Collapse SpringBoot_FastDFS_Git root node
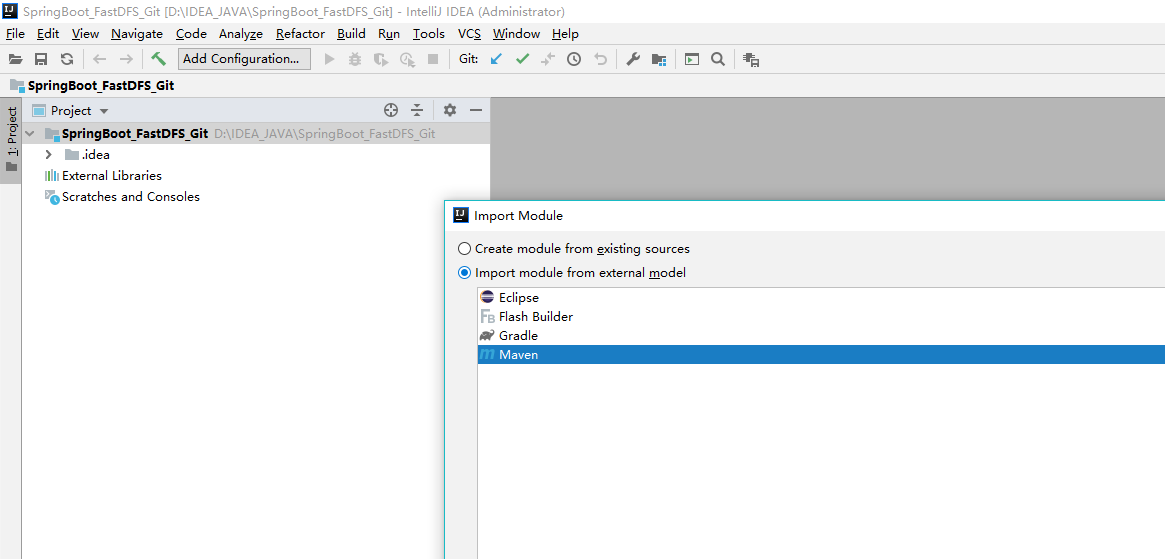Viewport: 1165px width, 559px height. 30,134
